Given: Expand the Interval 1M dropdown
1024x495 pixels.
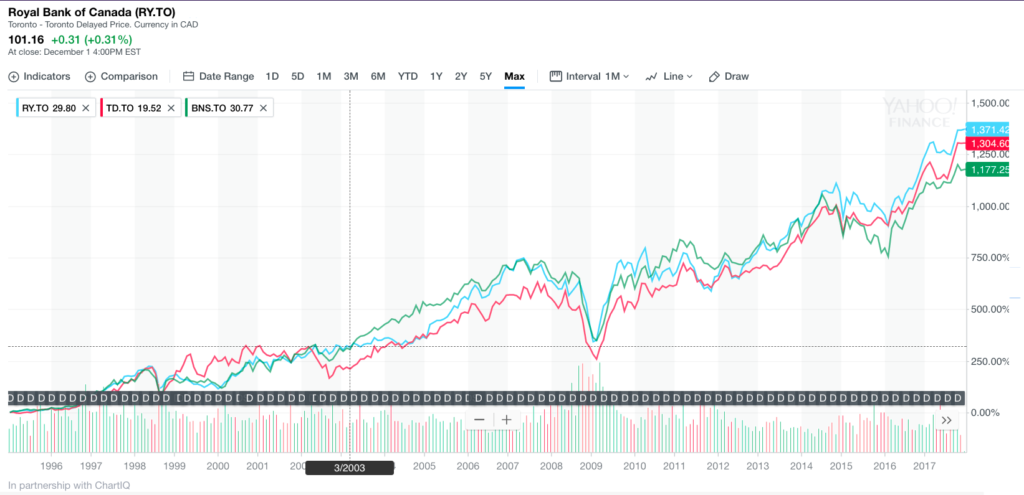Looking at the screenshot, I should click(590, 76).
